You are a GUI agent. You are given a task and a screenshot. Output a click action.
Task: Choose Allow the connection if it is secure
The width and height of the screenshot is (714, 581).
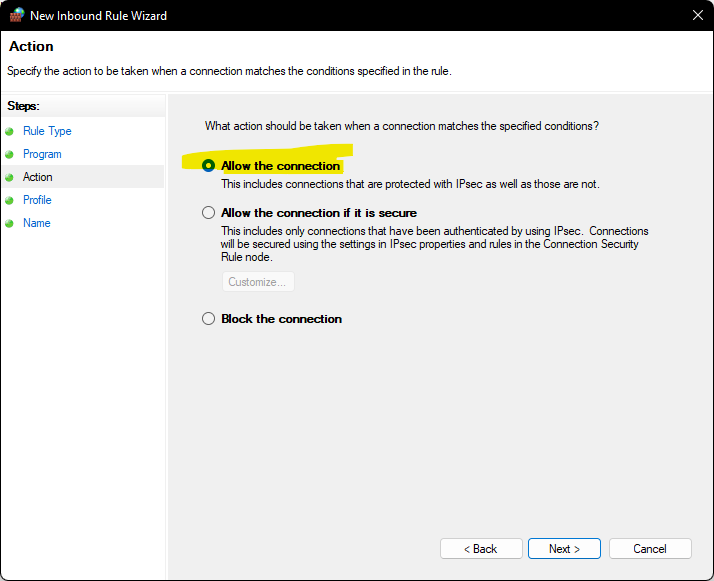click(x=209, y=213)
